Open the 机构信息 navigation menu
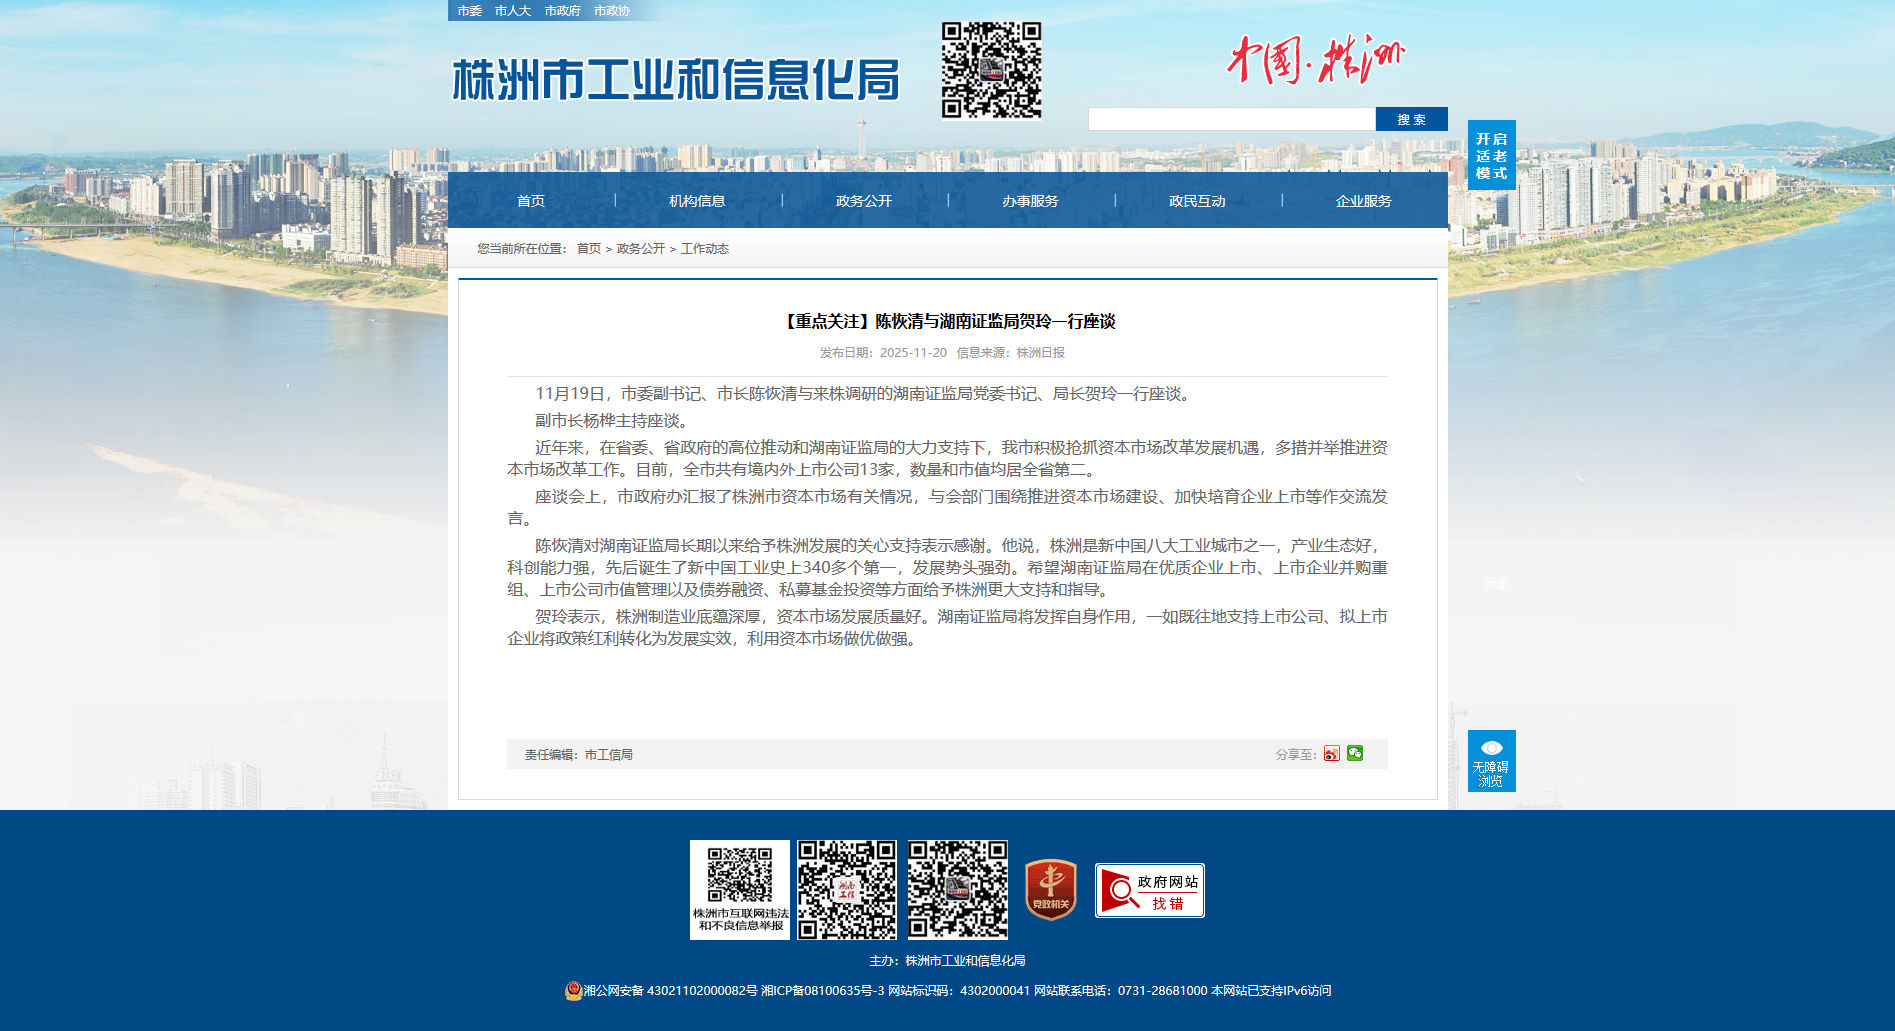The image size is (1895, 1031). click(x=697, y=201)
